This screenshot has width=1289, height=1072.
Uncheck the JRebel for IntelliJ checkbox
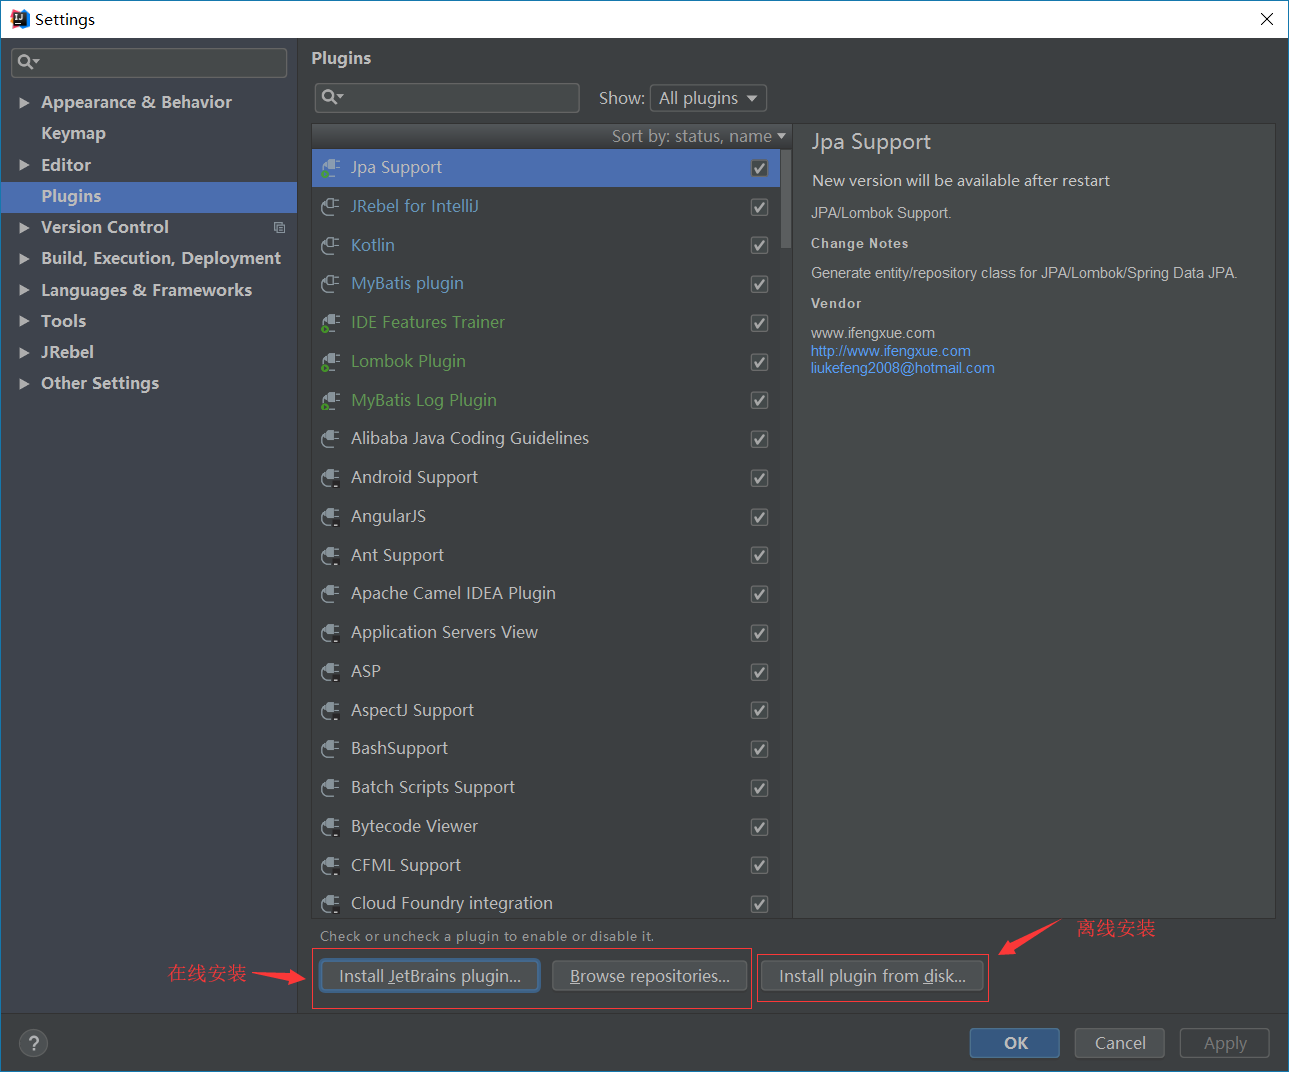[760, 207]
